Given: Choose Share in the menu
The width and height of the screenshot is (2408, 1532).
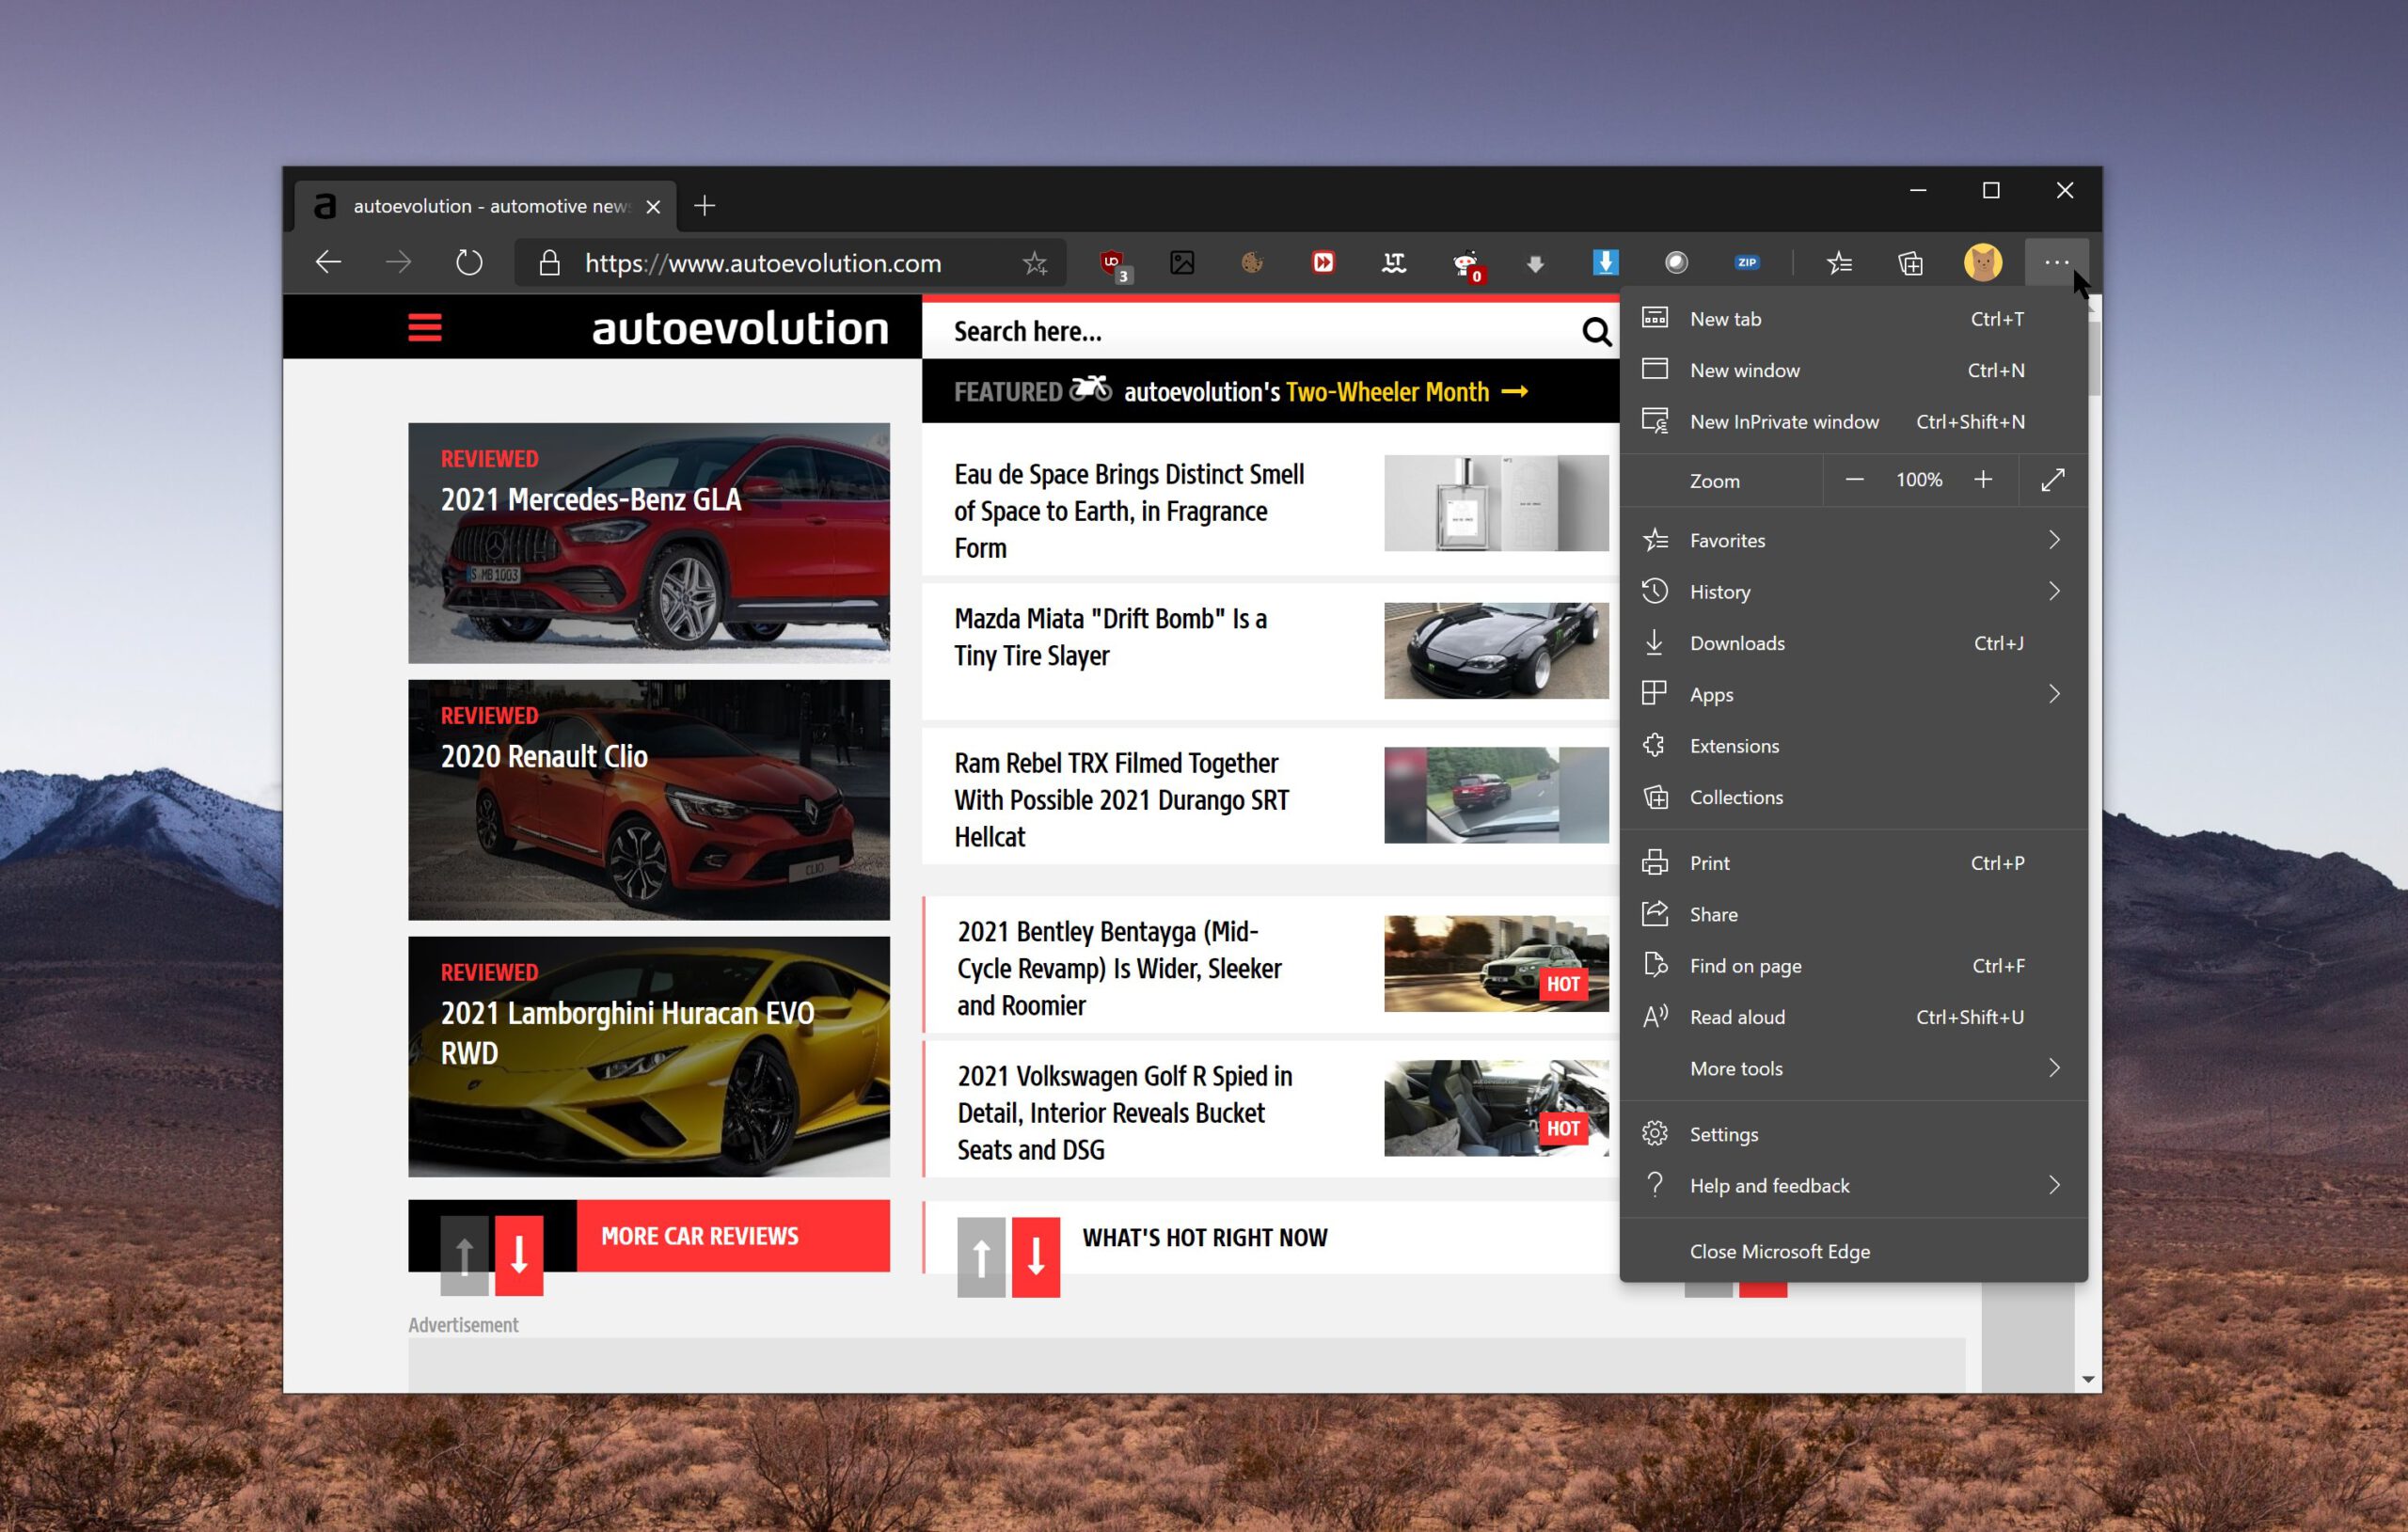Looking at the screenshot, I should tap(1853, 914).
